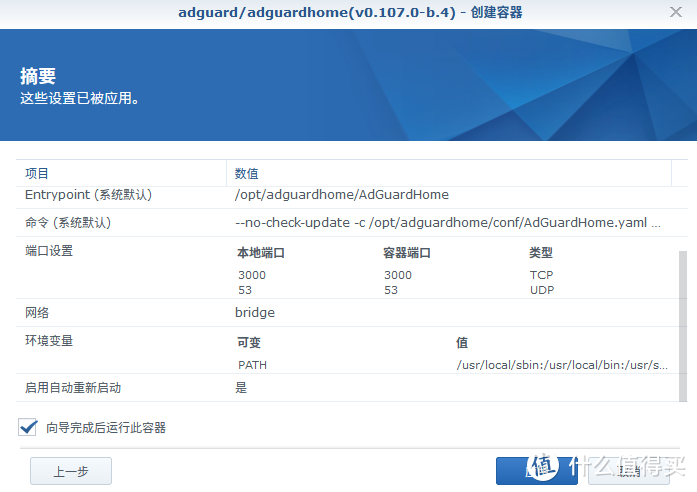Click the 值 sub-header in environment variables

[x=462, y=343]
